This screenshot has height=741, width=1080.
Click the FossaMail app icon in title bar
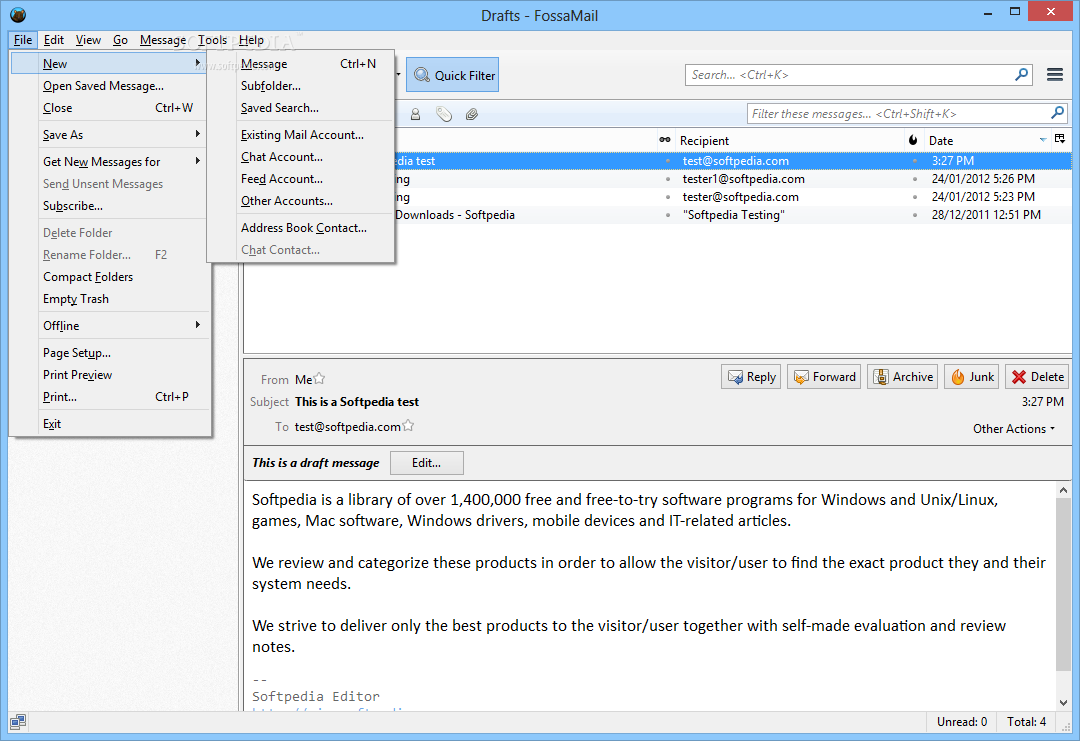pyautogui.click(x=18, y=14)
